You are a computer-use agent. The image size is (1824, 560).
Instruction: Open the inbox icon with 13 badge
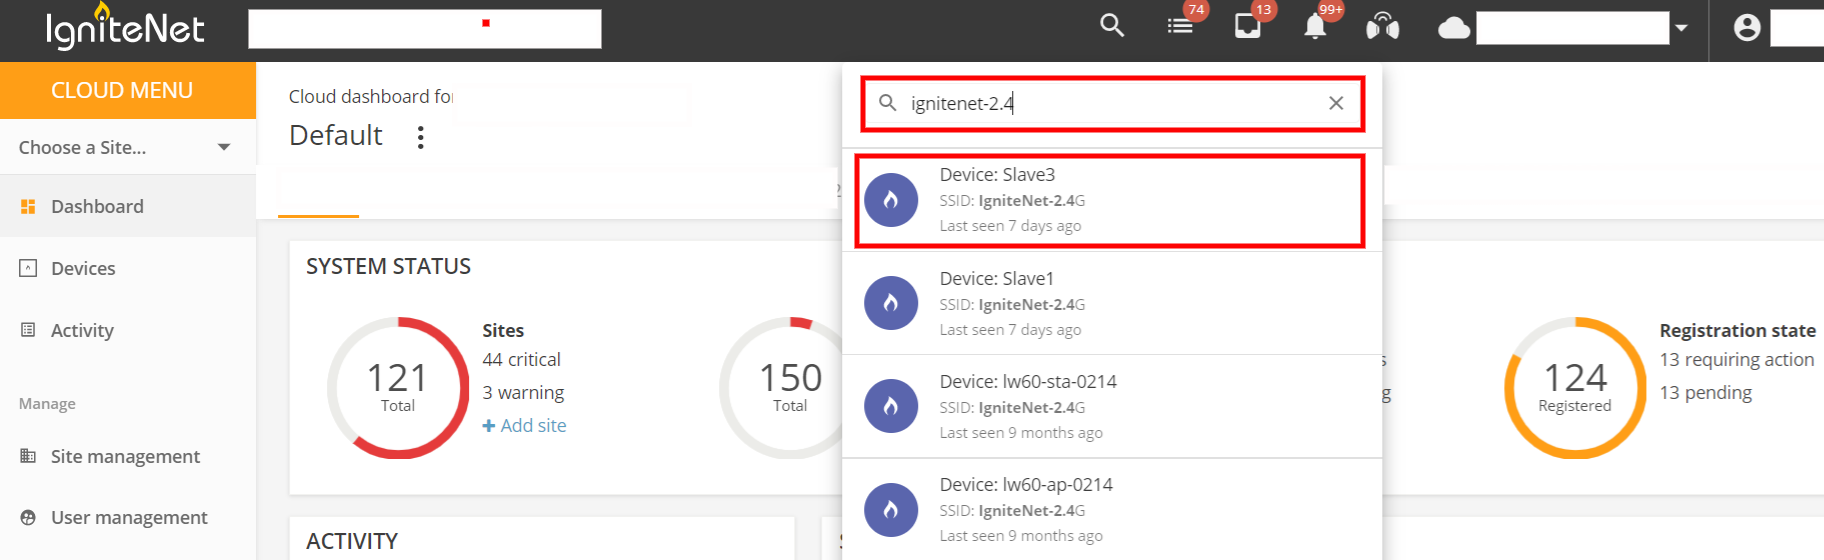(1248, 26)
